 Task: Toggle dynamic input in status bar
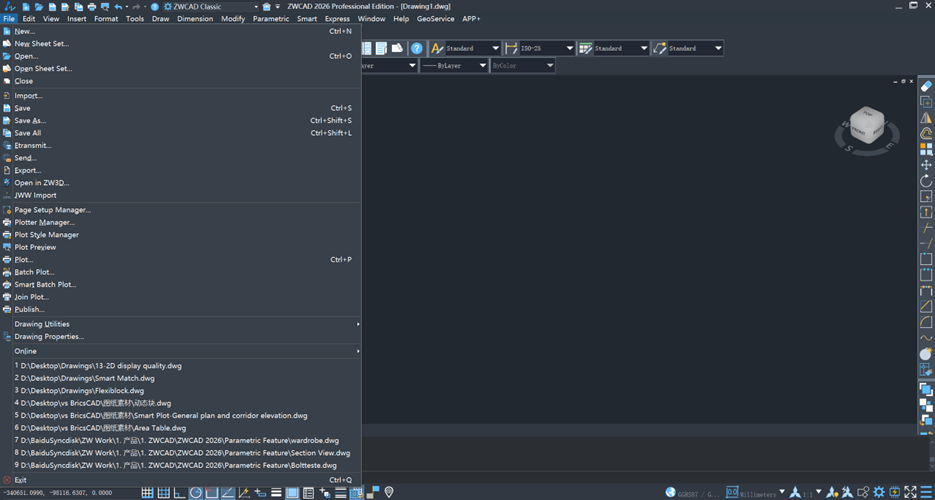coord(260,493)
